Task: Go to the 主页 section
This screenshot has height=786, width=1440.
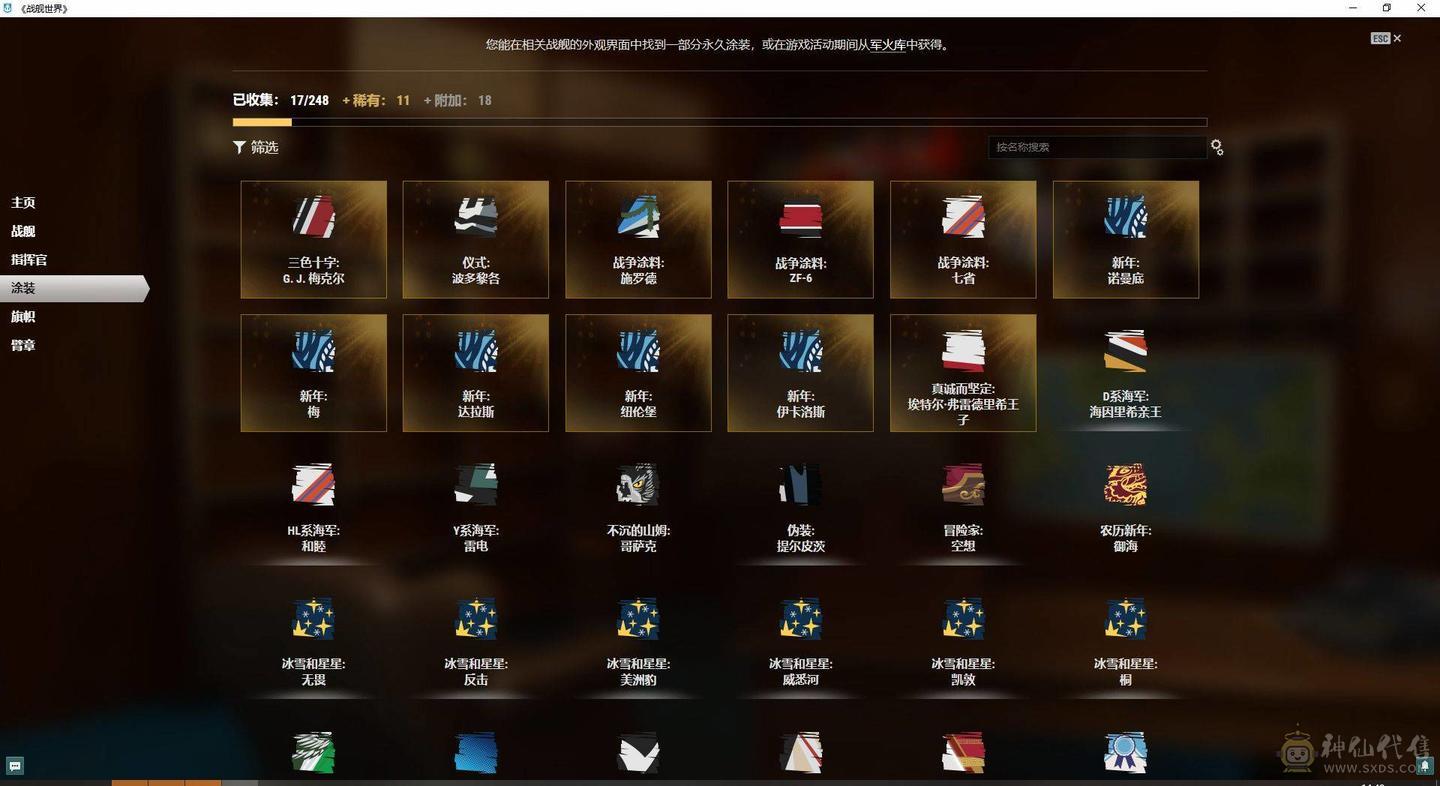Action: coord(23,203)
